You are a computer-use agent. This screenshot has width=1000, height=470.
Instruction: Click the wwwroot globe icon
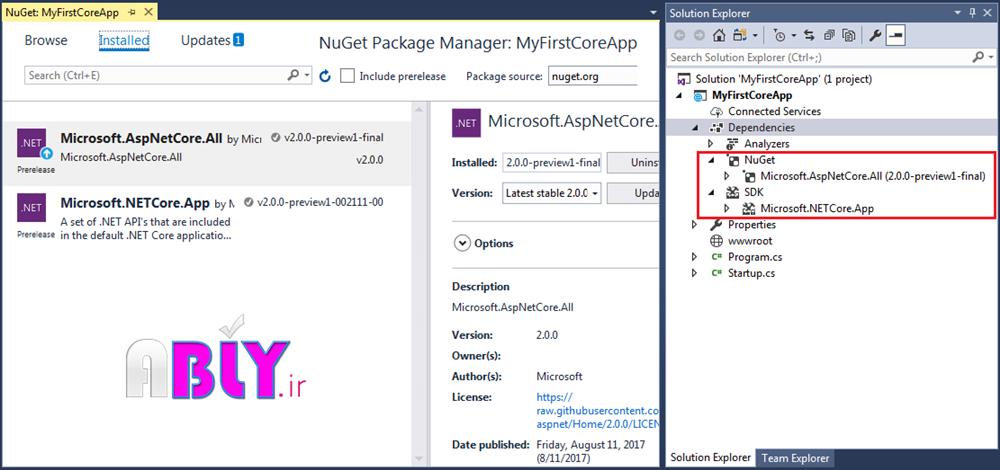(x=716, y=241)
